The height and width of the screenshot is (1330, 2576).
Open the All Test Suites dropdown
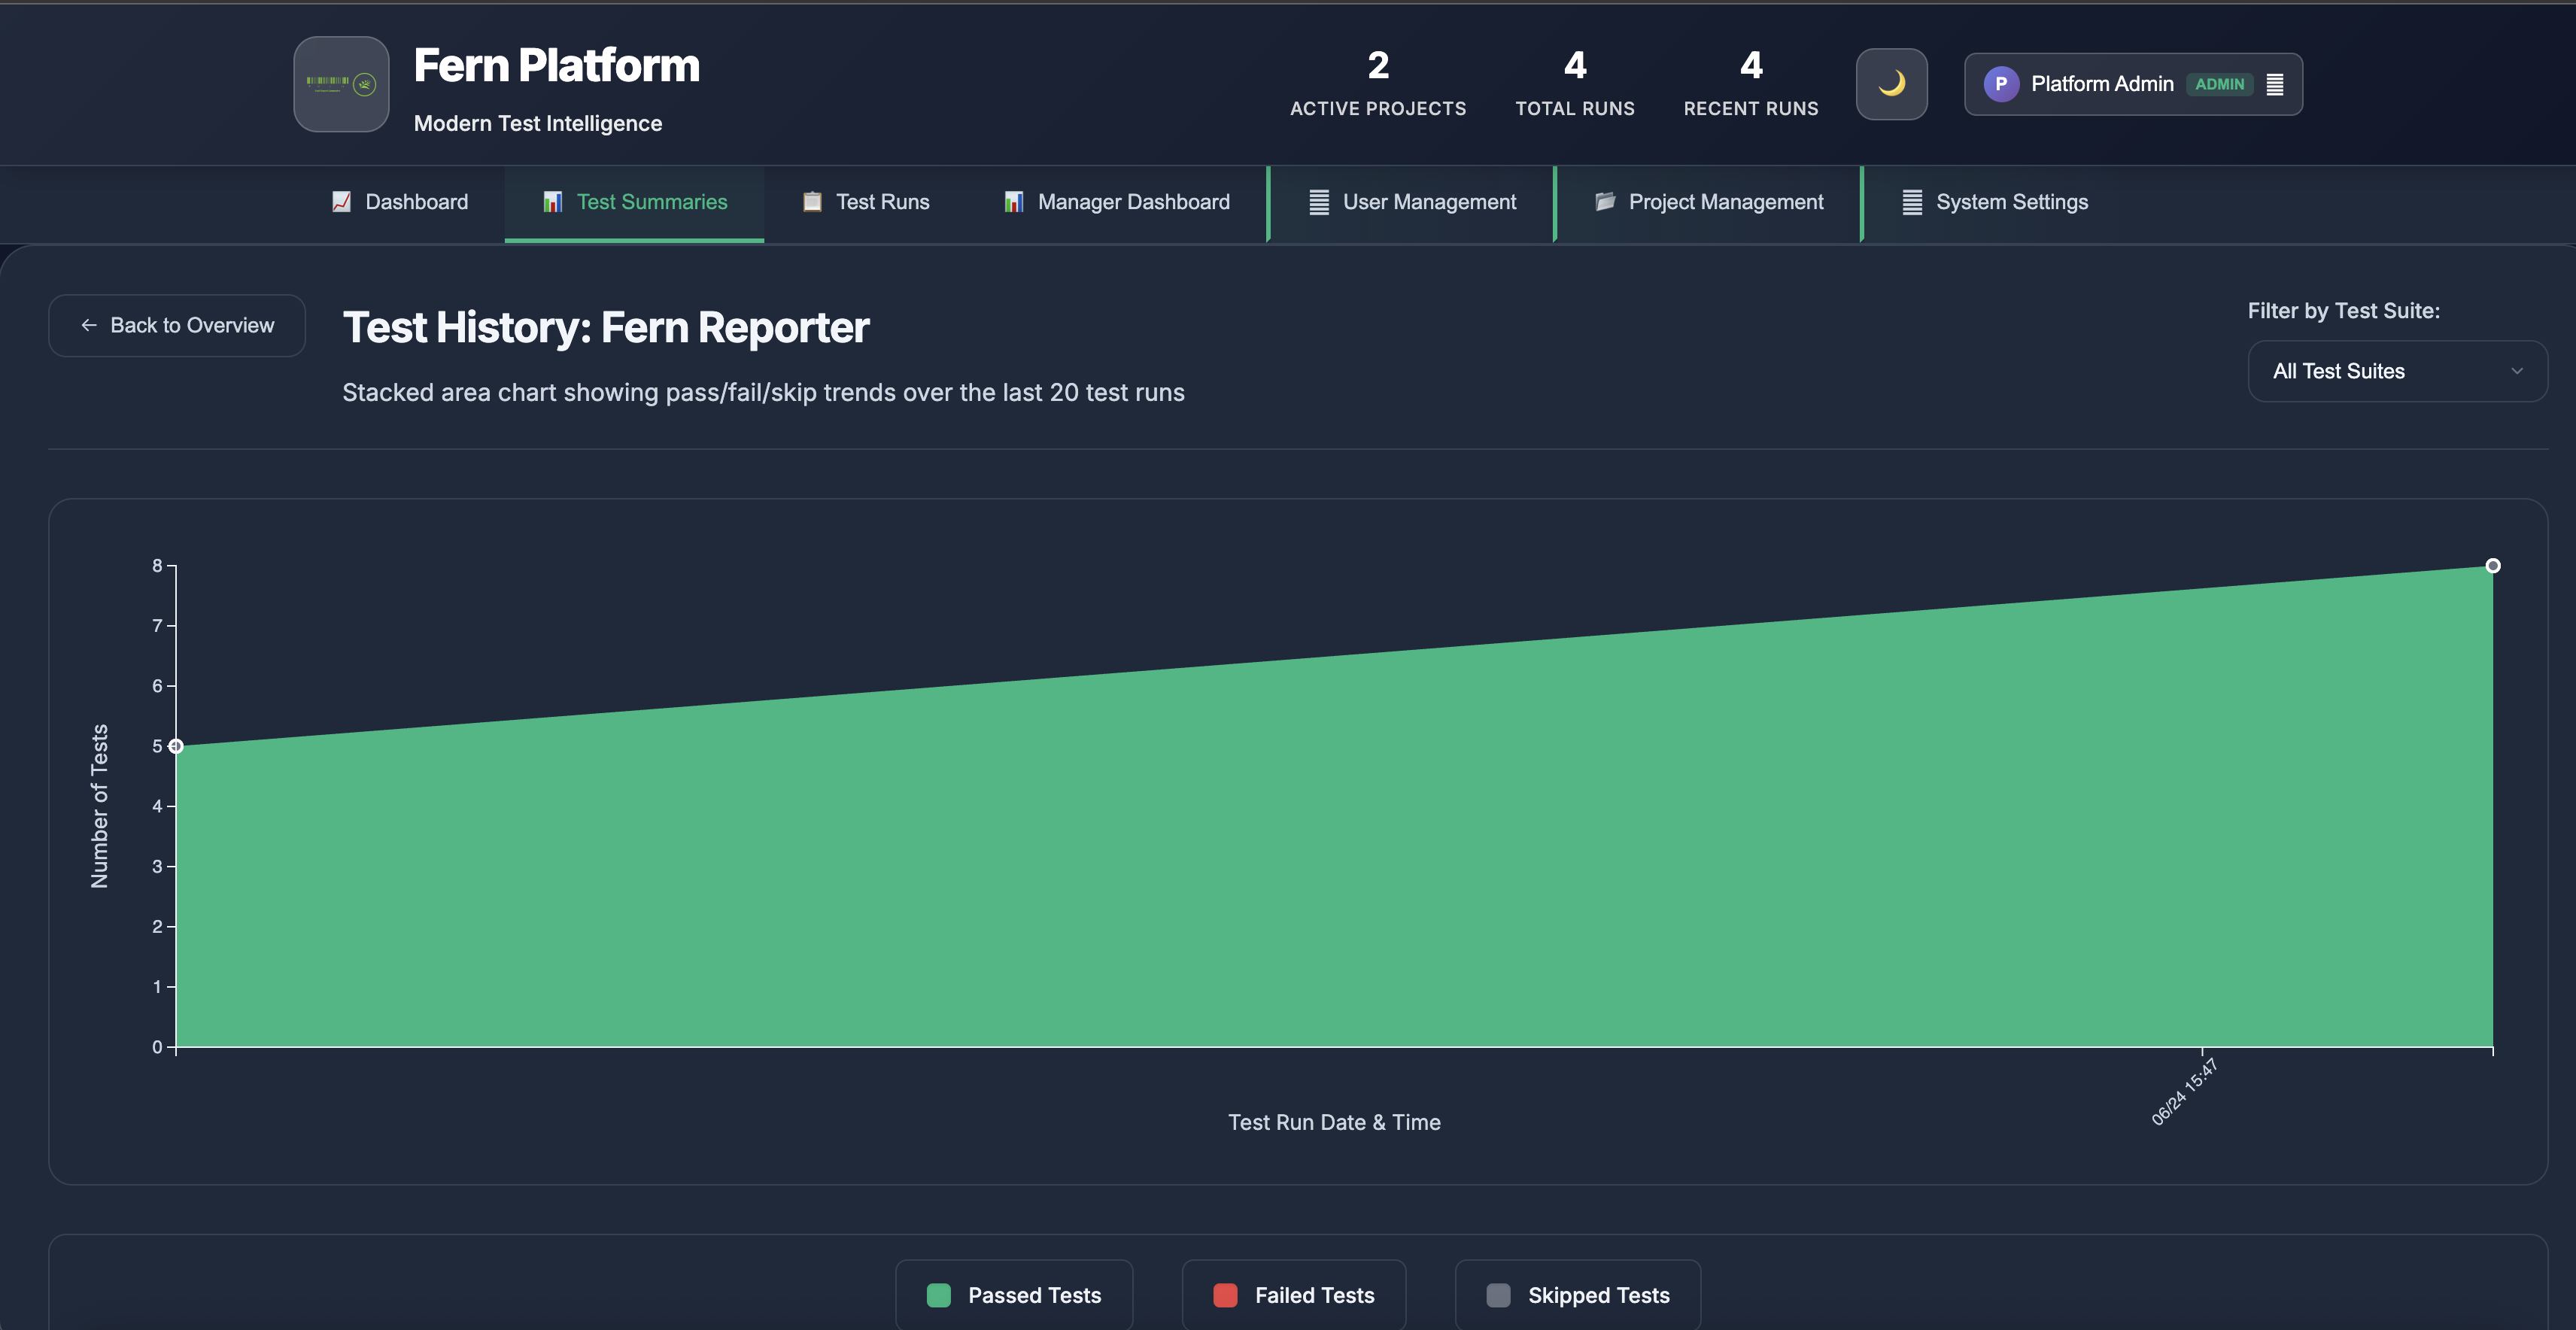point(2397,371)
